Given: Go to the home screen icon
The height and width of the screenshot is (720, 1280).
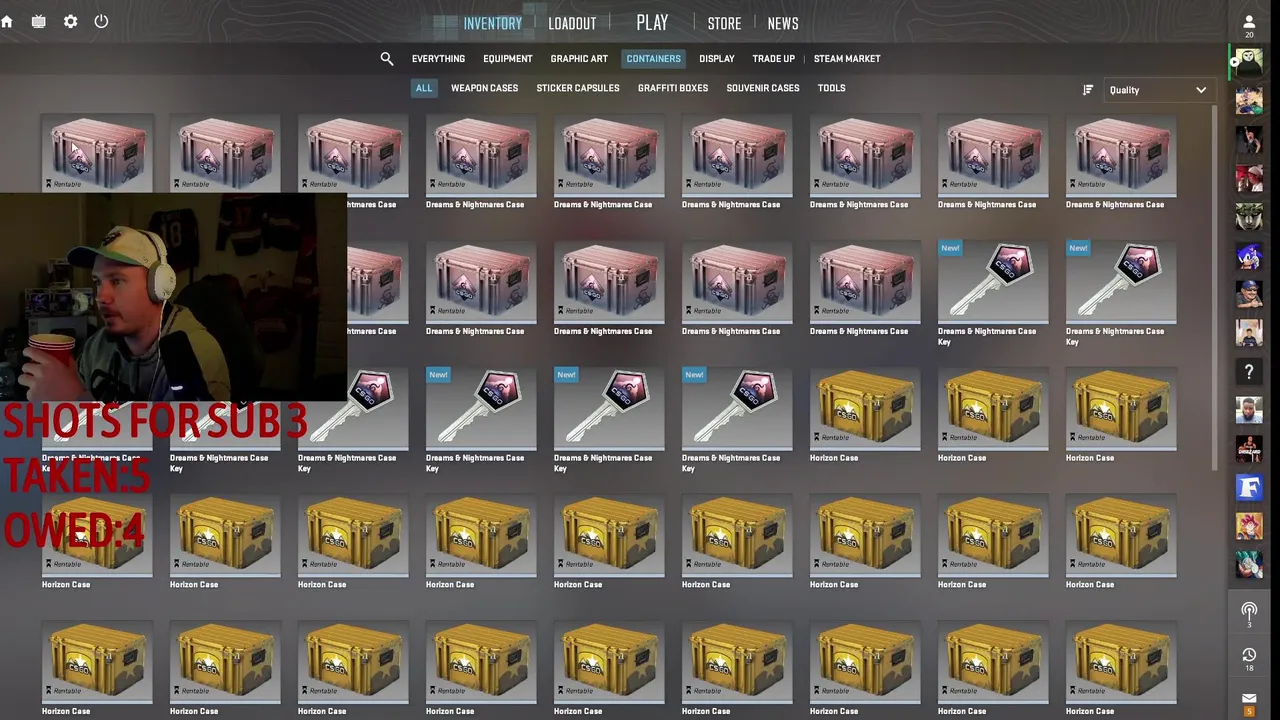Looking at the screenshot, I should [7, 21].
